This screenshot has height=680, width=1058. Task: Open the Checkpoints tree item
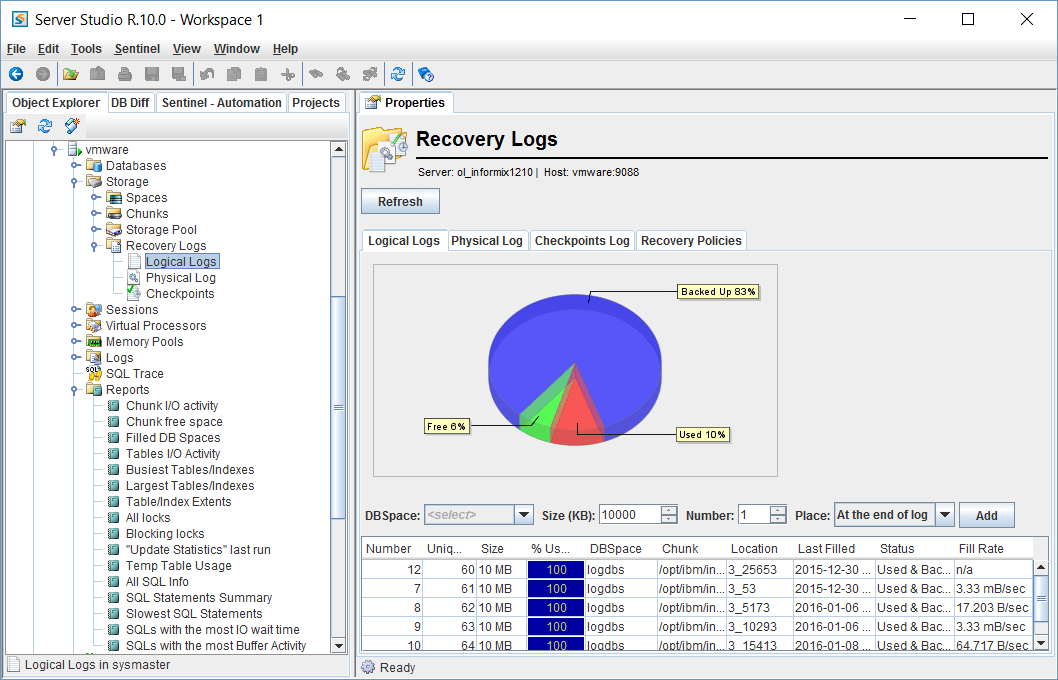179,294
